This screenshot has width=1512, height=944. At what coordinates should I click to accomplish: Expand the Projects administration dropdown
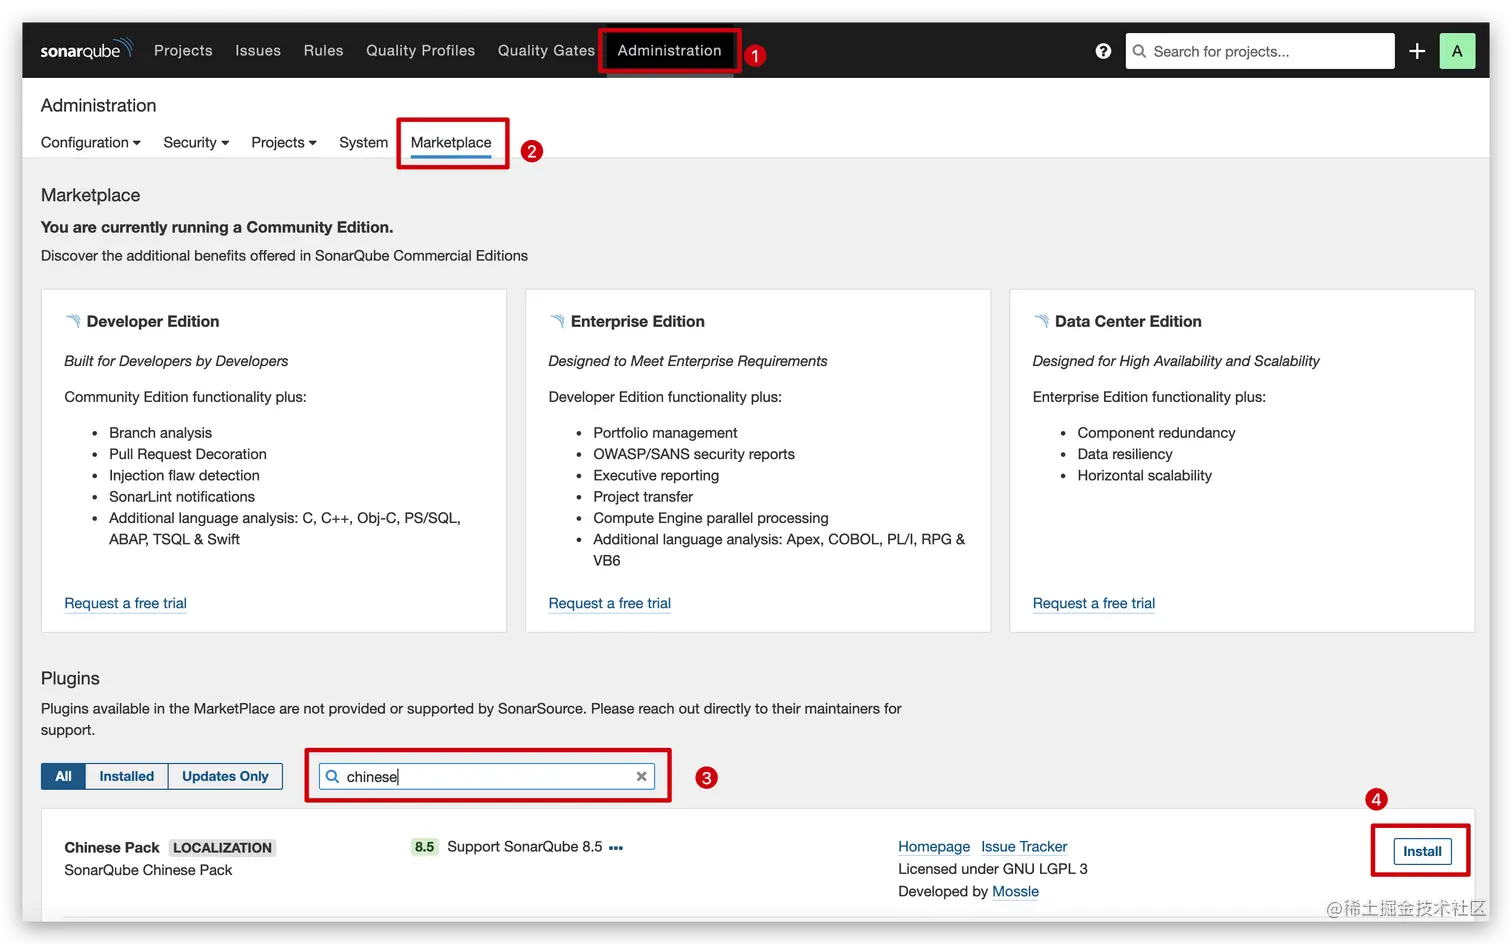coord(284,142)
